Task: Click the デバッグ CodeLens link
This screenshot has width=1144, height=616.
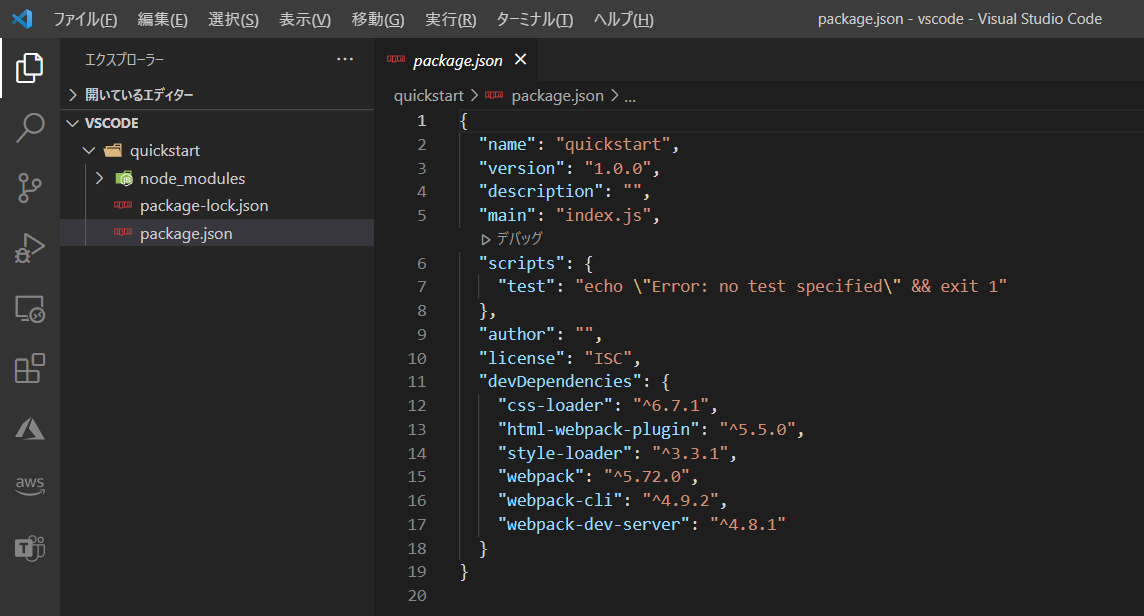Action: 519,239
